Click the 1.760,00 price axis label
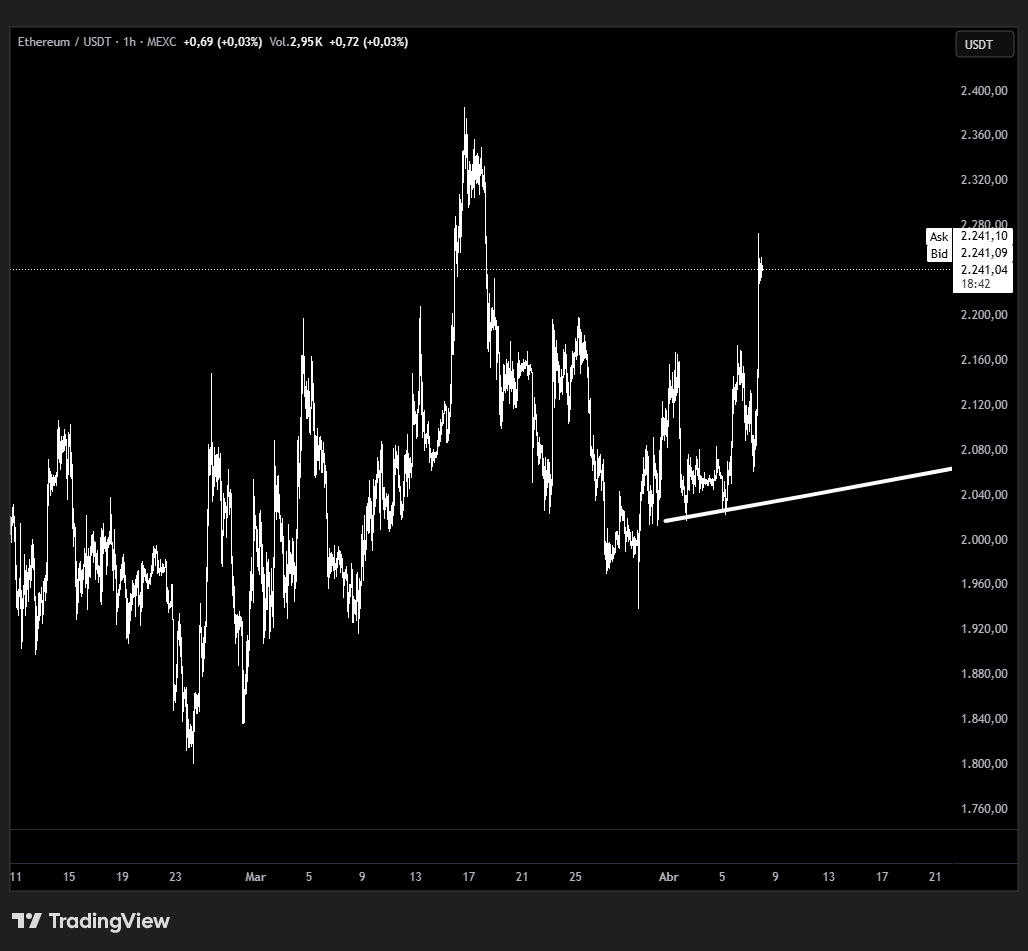Screen dimensions: 1028x951 click(x=984, y=808)
